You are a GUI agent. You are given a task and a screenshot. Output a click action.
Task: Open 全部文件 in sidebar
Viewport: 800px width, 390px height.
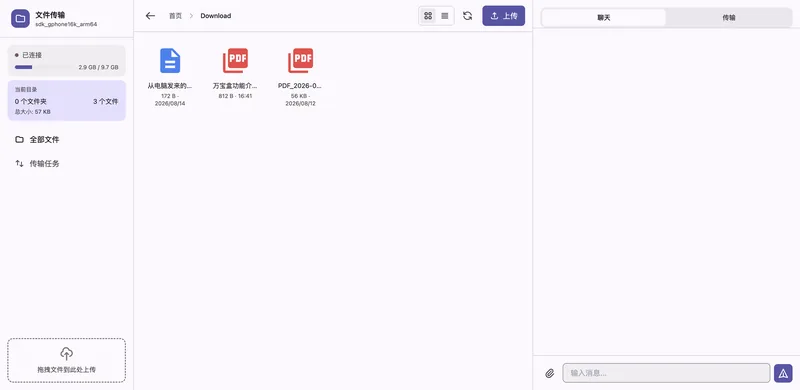pos(67,139)
